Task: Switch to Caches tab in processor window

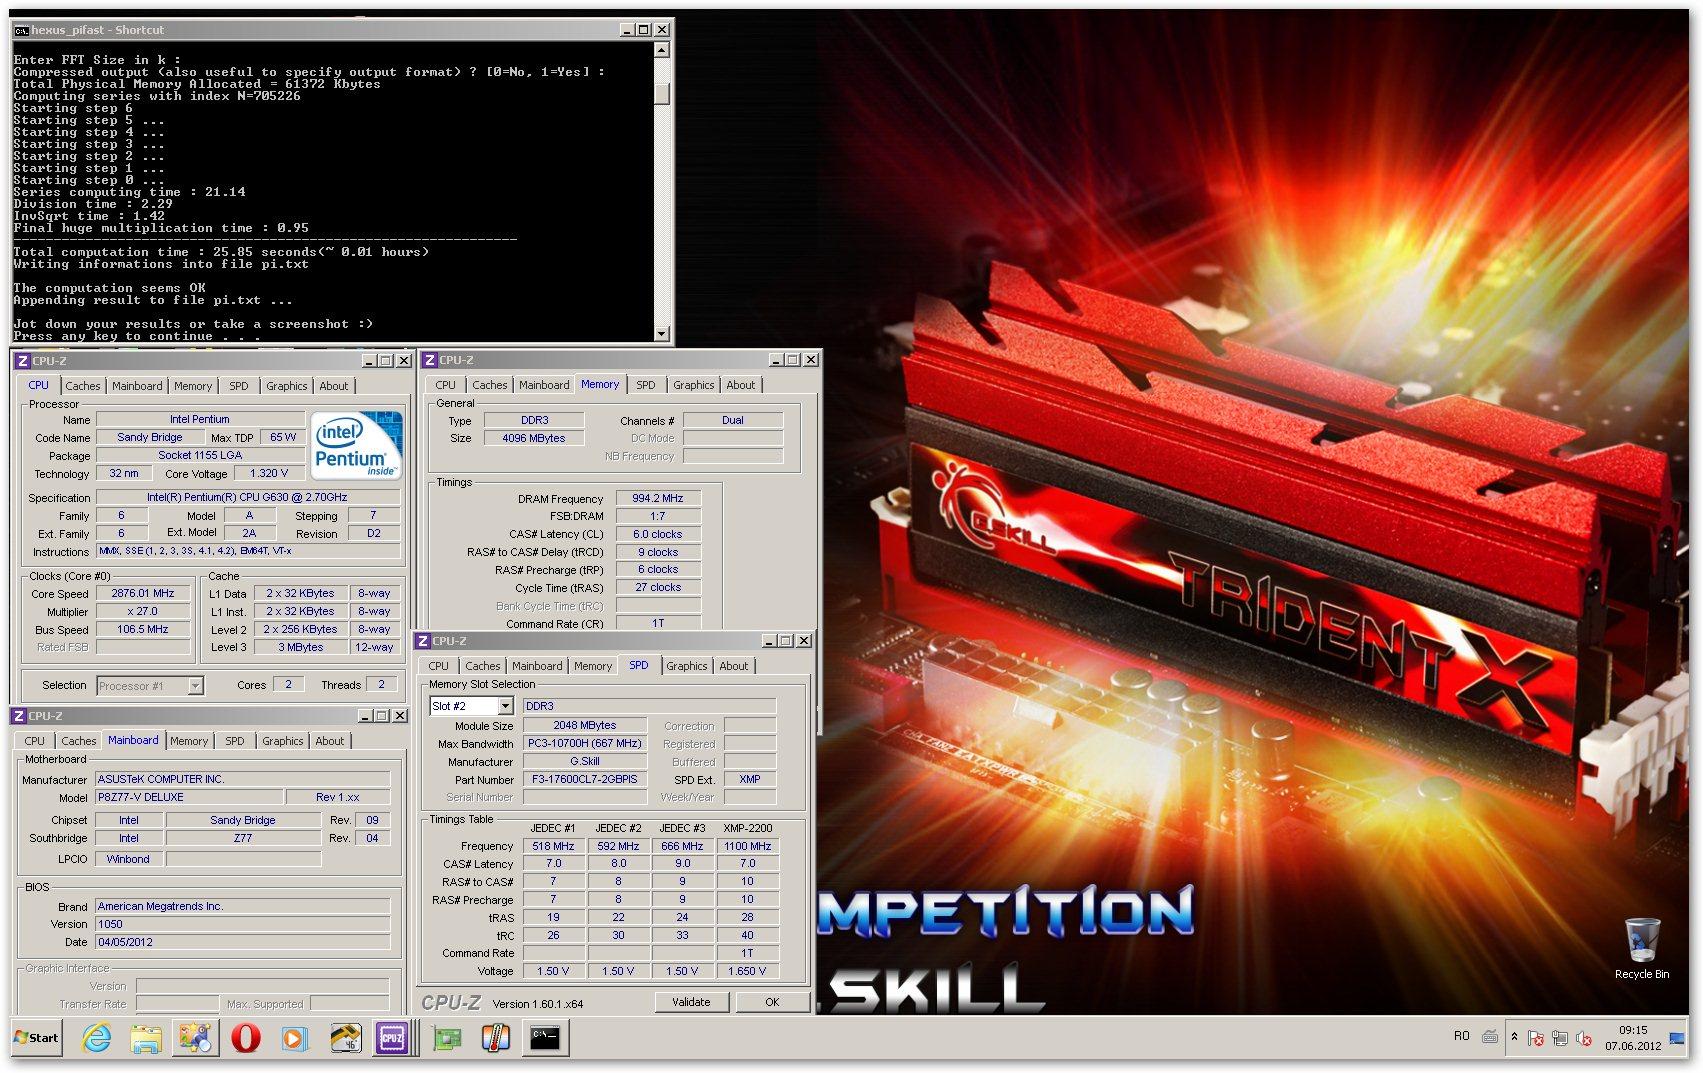Action: [x=83, y=386]
